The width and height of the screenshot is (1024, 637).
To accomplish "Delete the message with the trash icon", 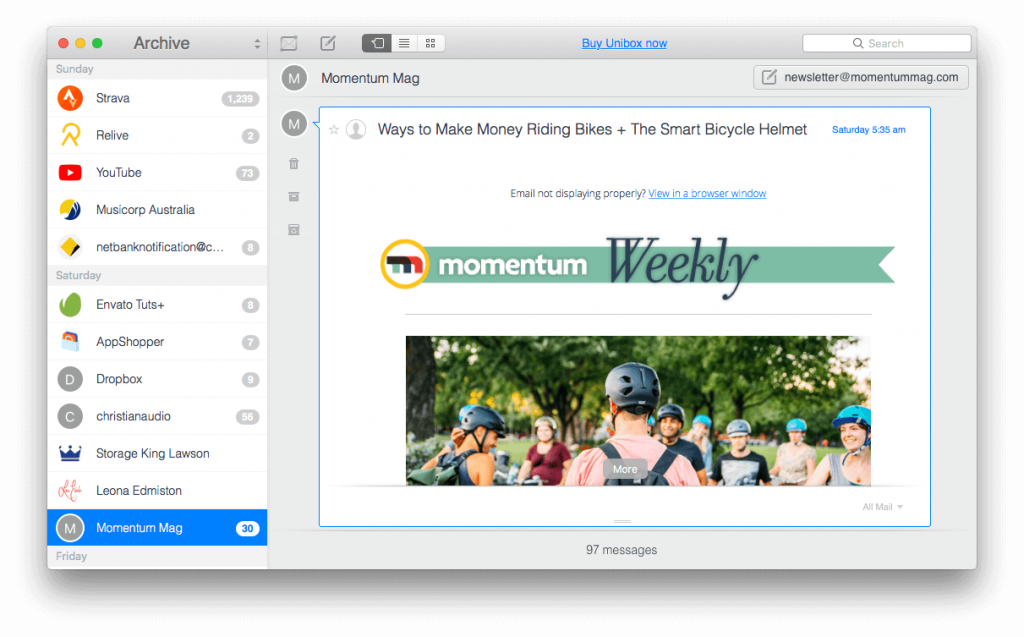I will 293,163.
